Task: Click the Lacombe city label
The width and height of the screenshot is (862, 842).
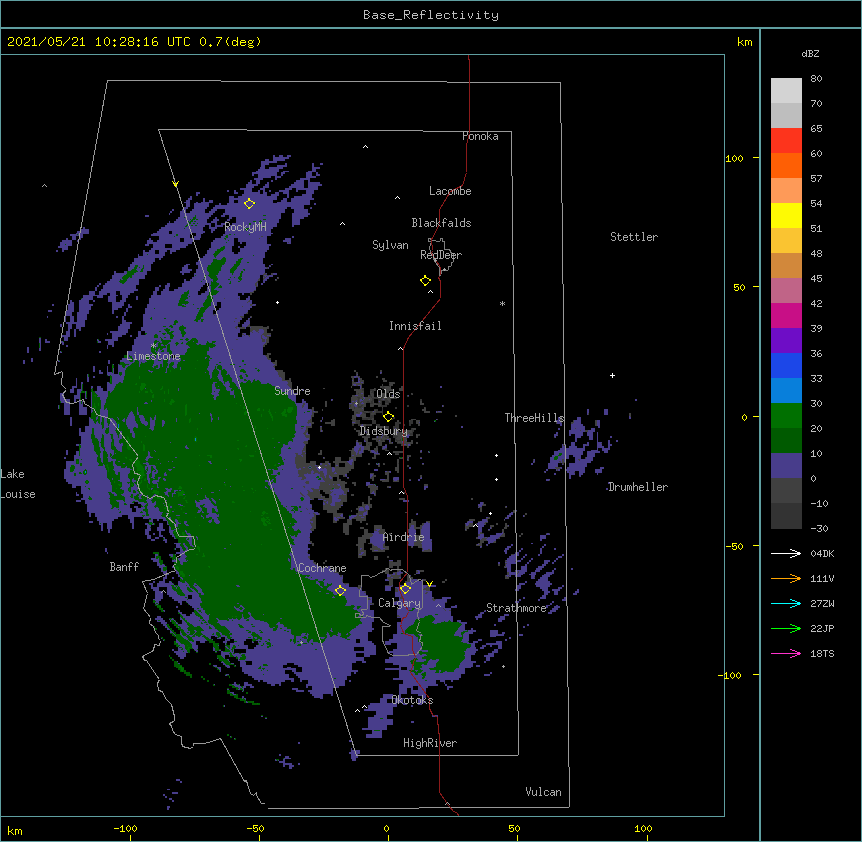Action: [450, 191]
